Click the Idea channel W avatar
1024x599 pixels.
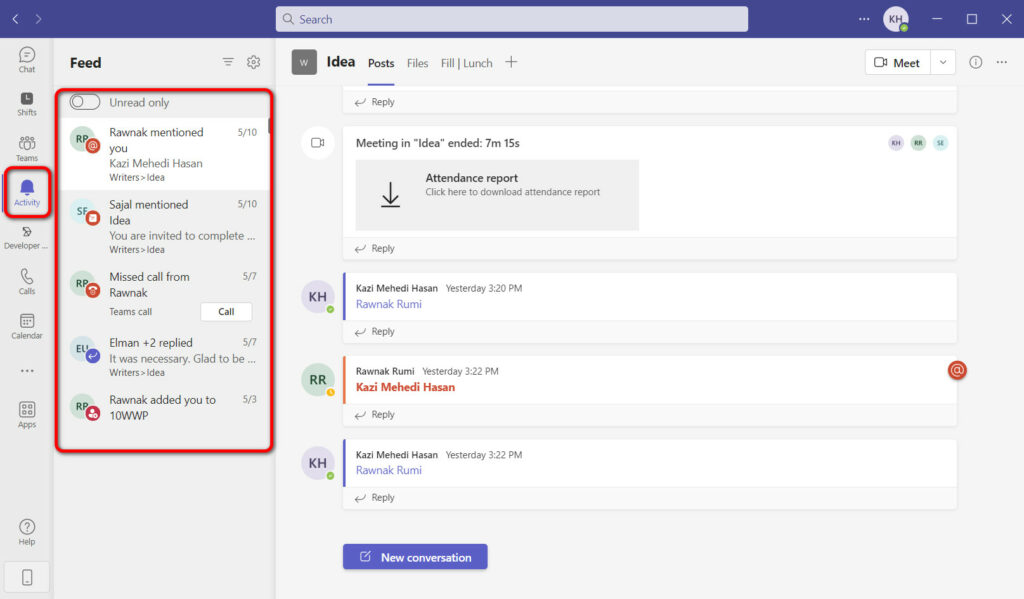(304, 62)
